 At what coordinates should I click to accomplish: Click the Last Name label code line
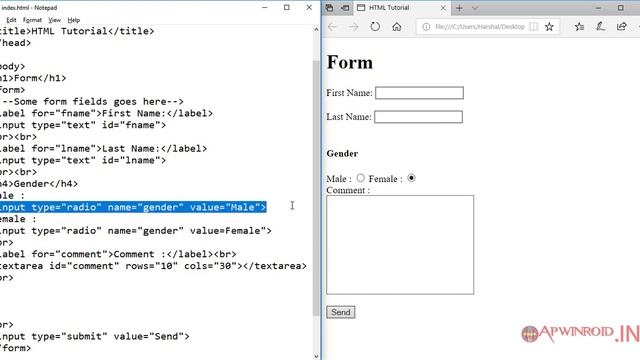click(104, 148)
